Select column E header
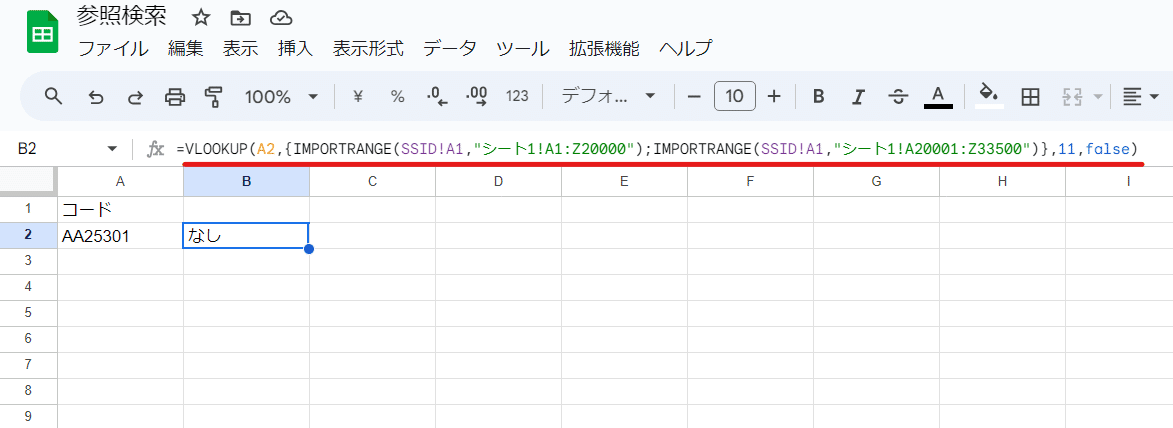This screenshot has width=1173, height=428. pos(625,181)
